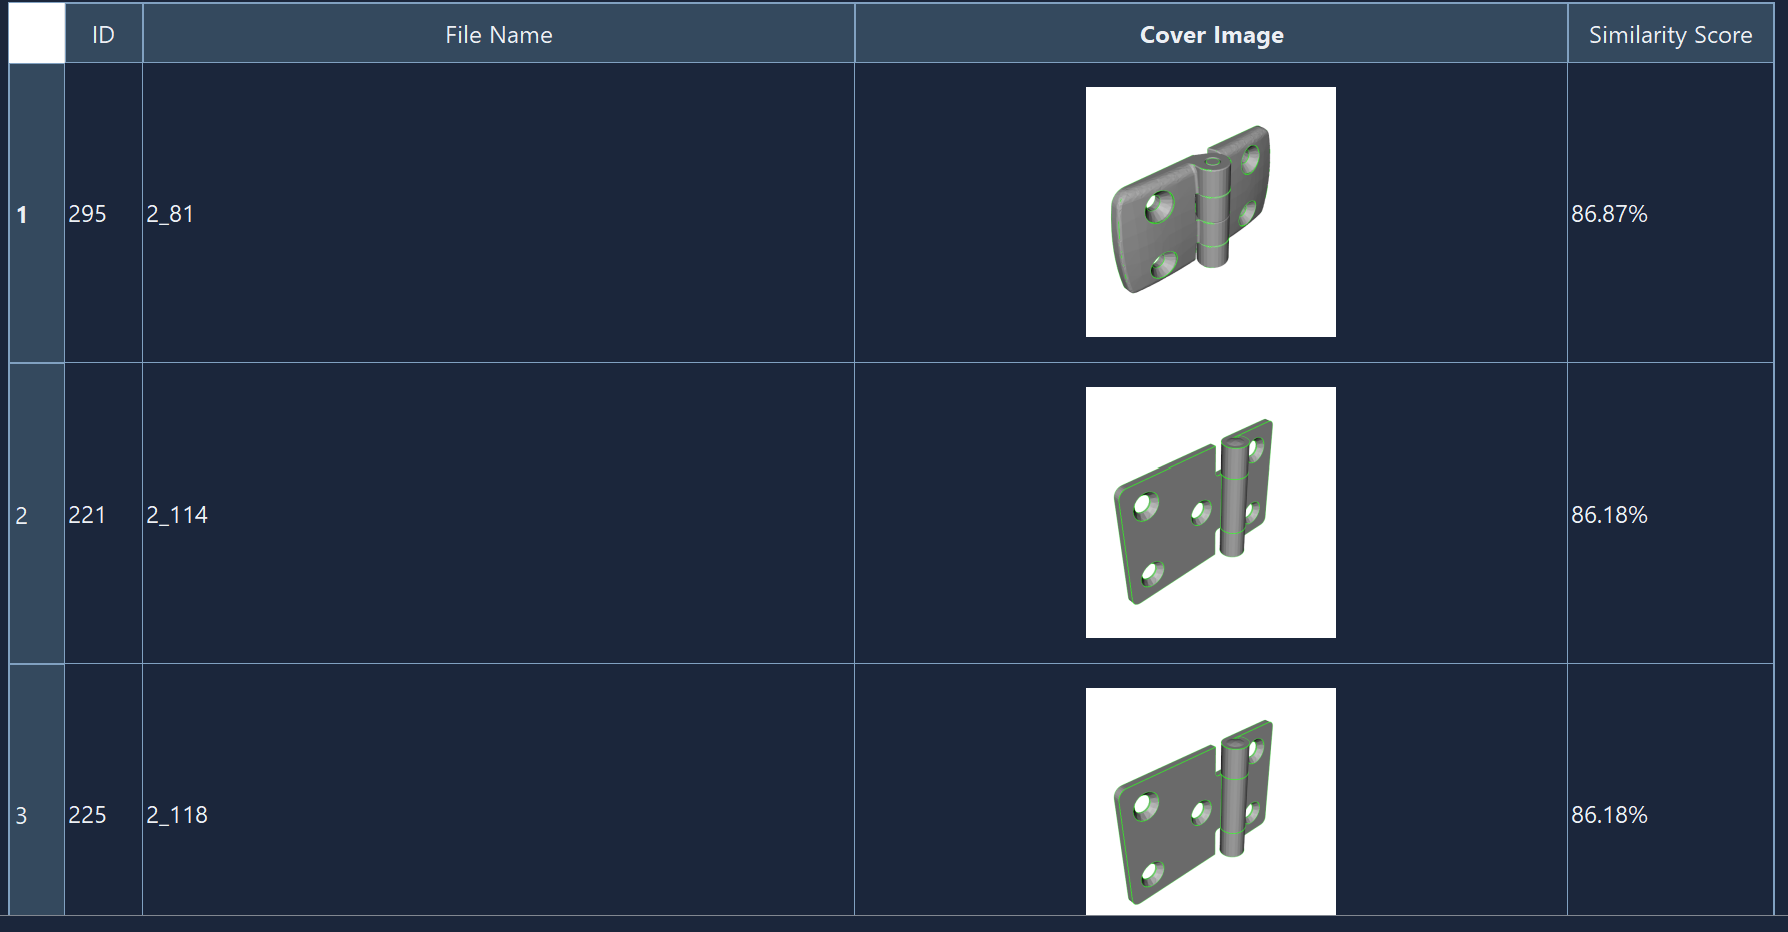Click the Cover Image column header

(1210, 35)
